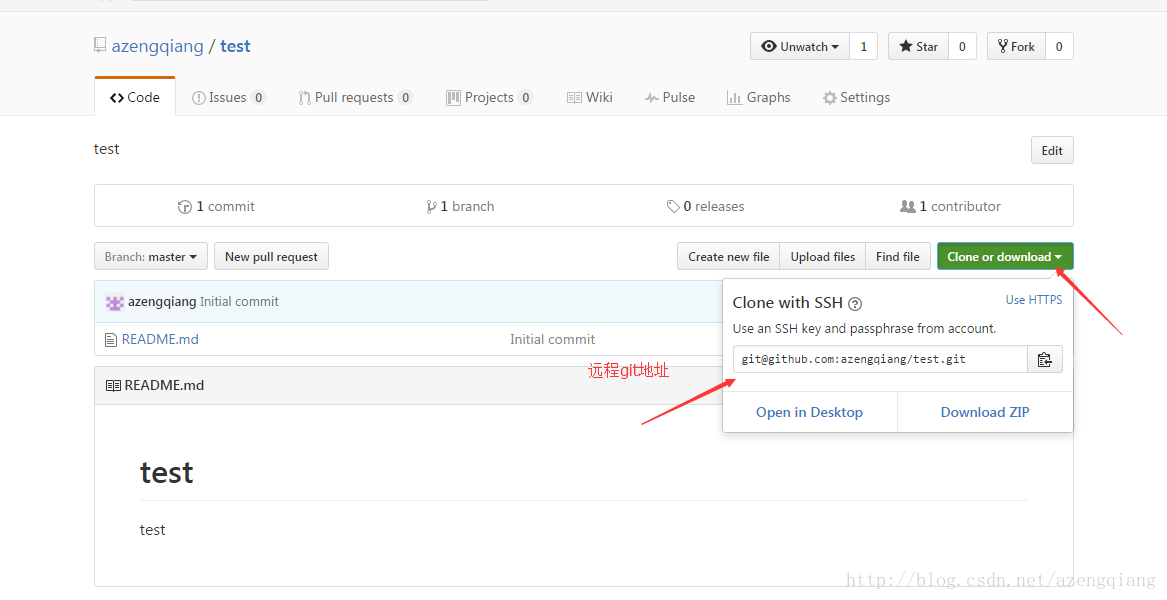
Task: Open the Wiki tab
Action: [589, 98]
